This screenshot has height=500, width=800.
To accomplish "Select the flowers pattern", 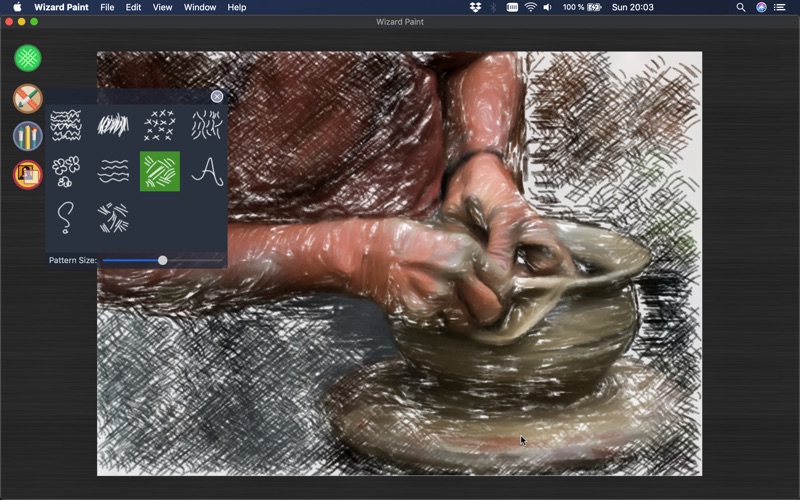I will 66,171.
